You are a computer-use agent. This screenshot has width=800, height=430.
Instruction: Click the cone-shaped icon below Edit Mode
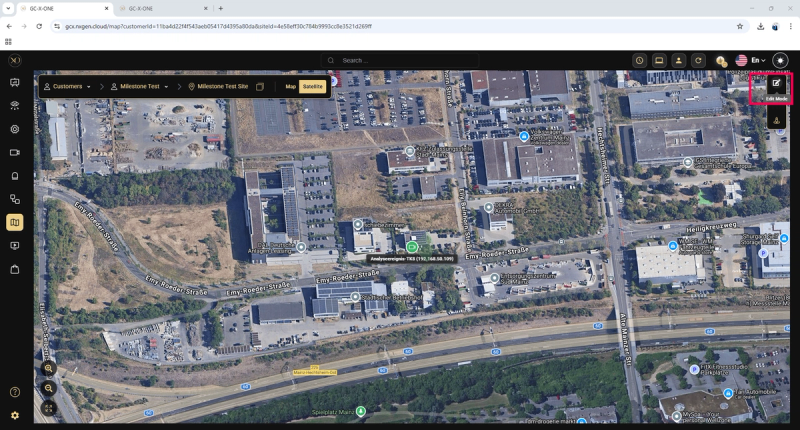pos(776,121)
